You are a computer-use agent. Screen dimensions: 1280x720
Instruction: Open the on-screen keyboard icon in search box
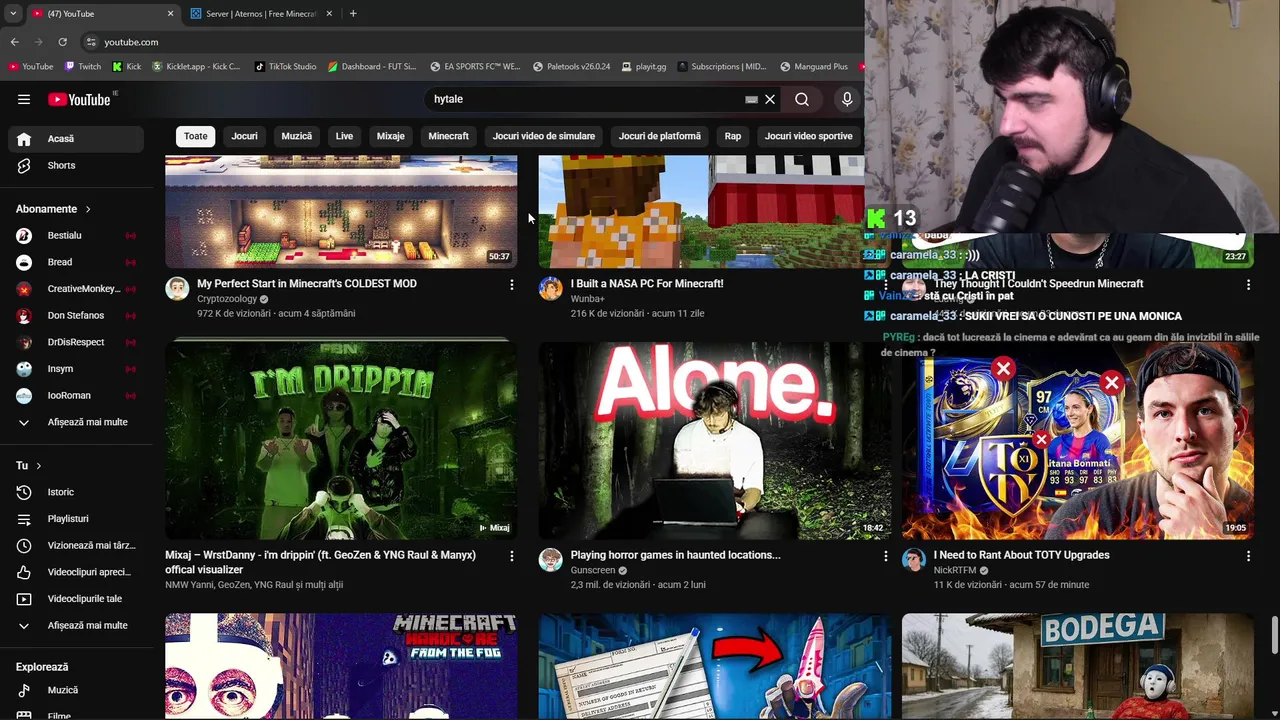(x=751, y=99)
